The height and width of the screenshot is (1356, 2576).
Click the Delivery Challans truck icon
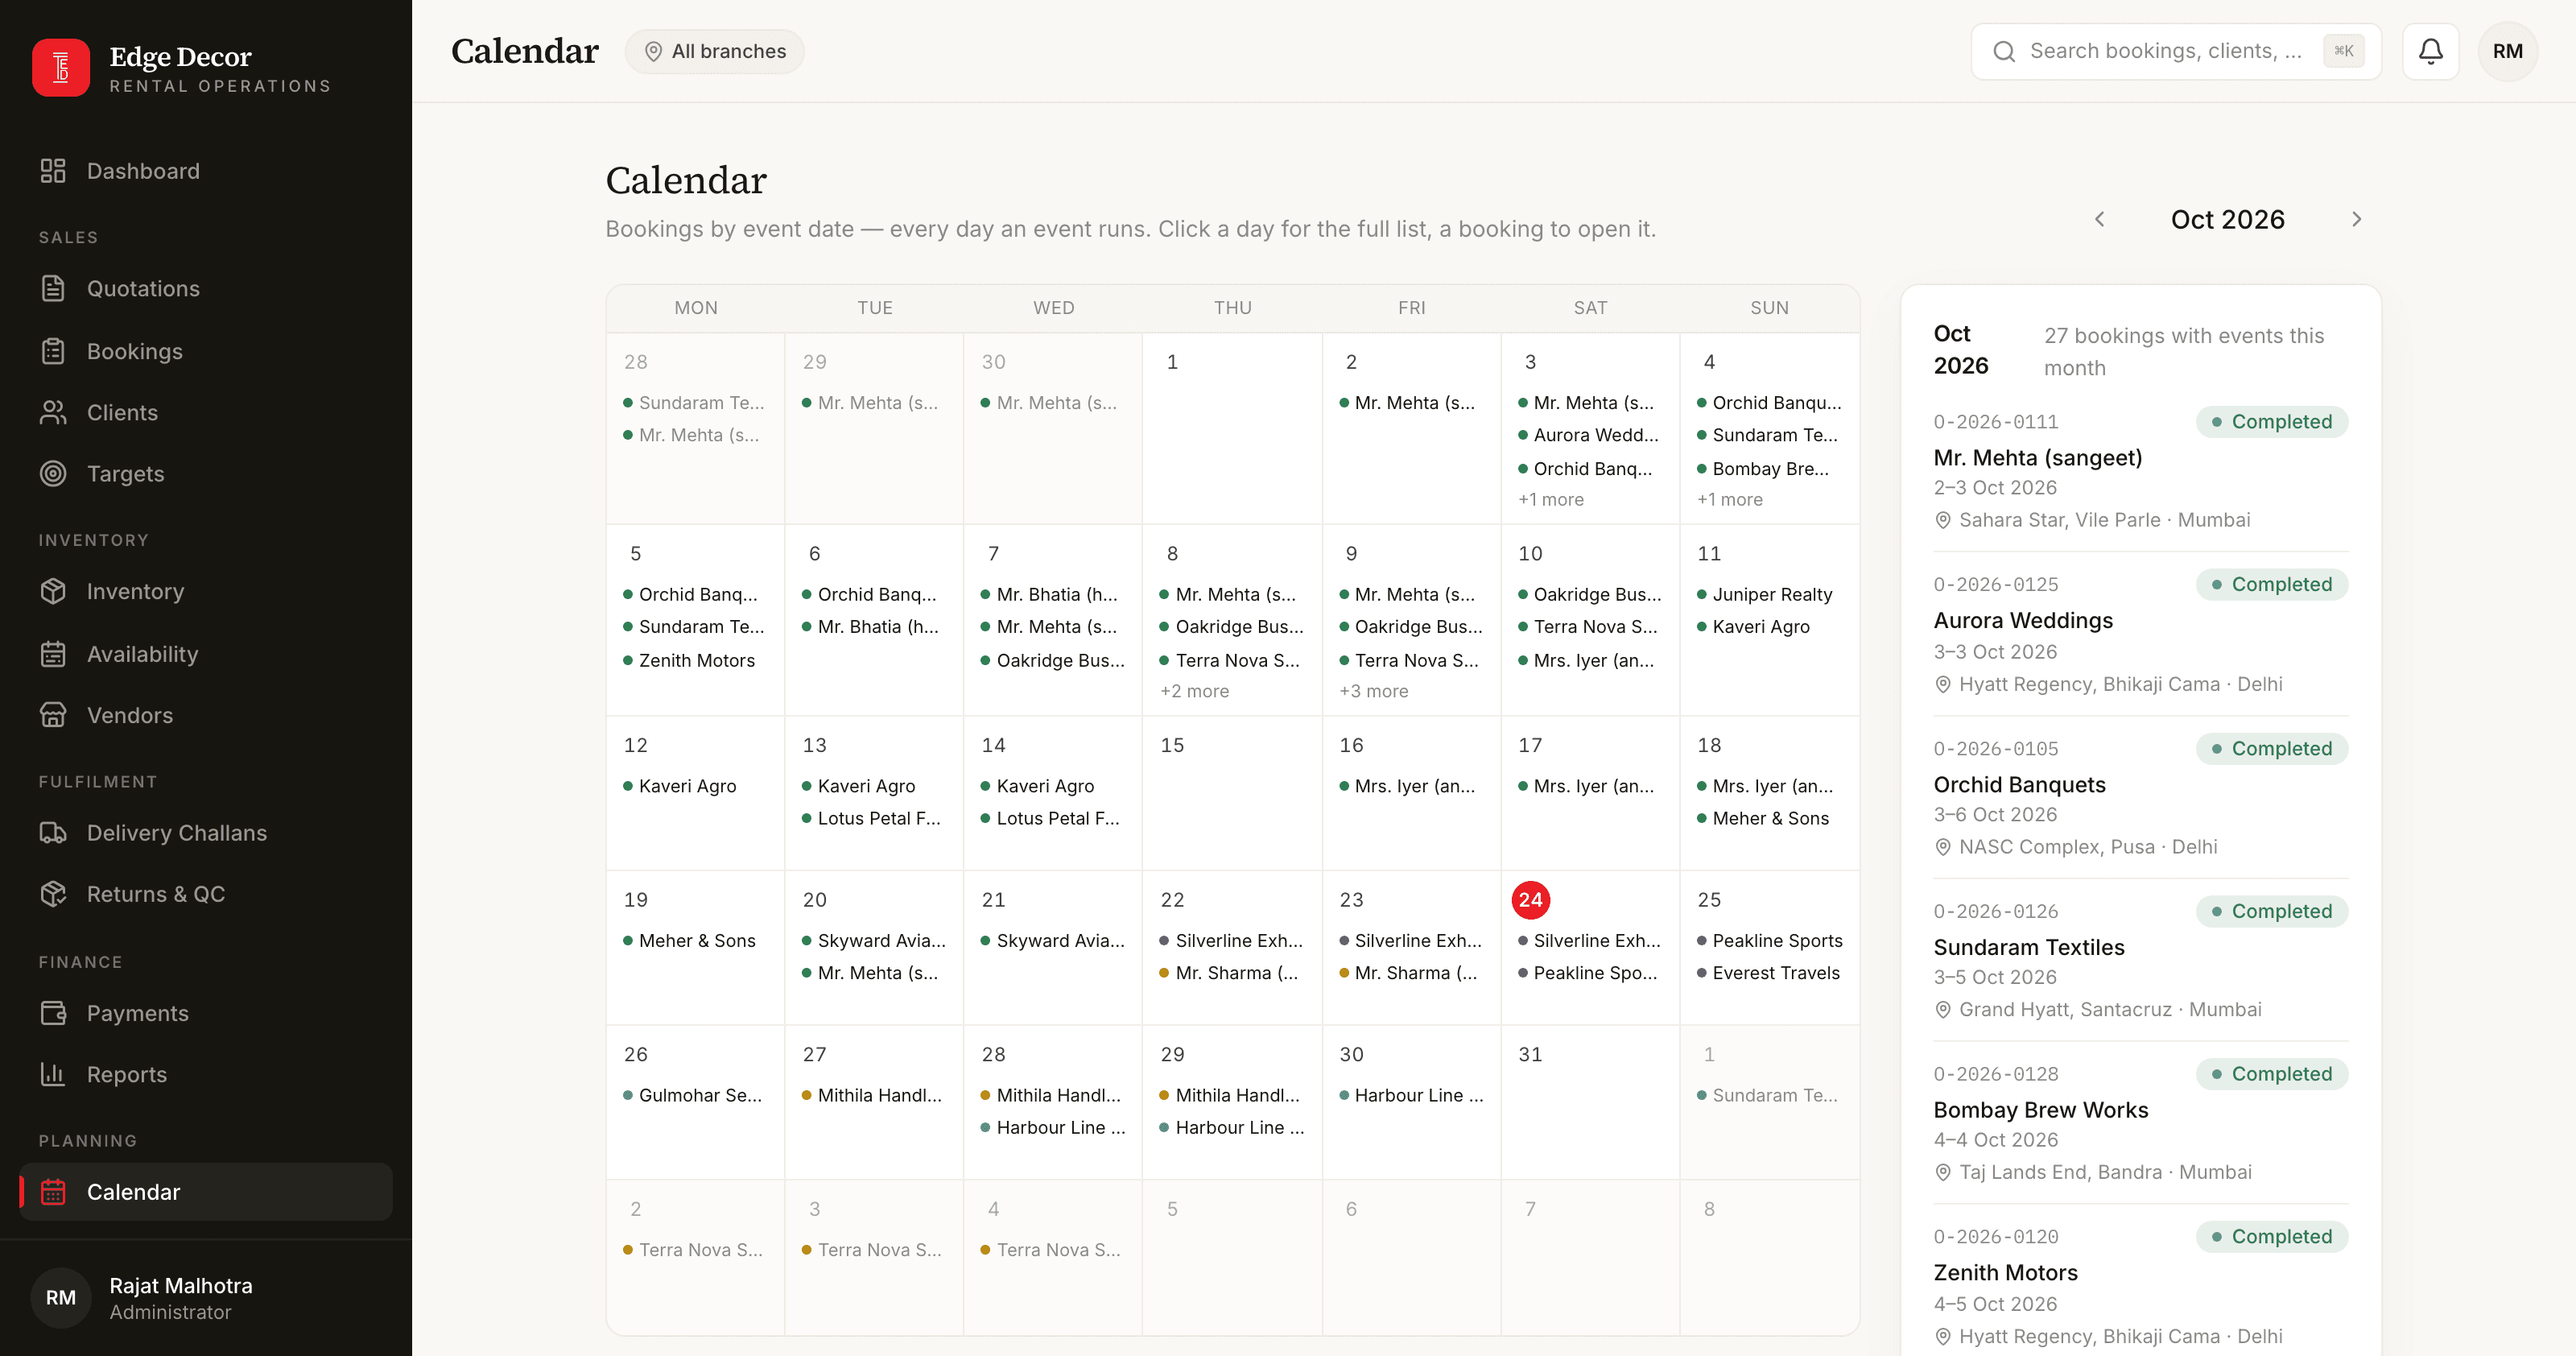coord(53,833)
